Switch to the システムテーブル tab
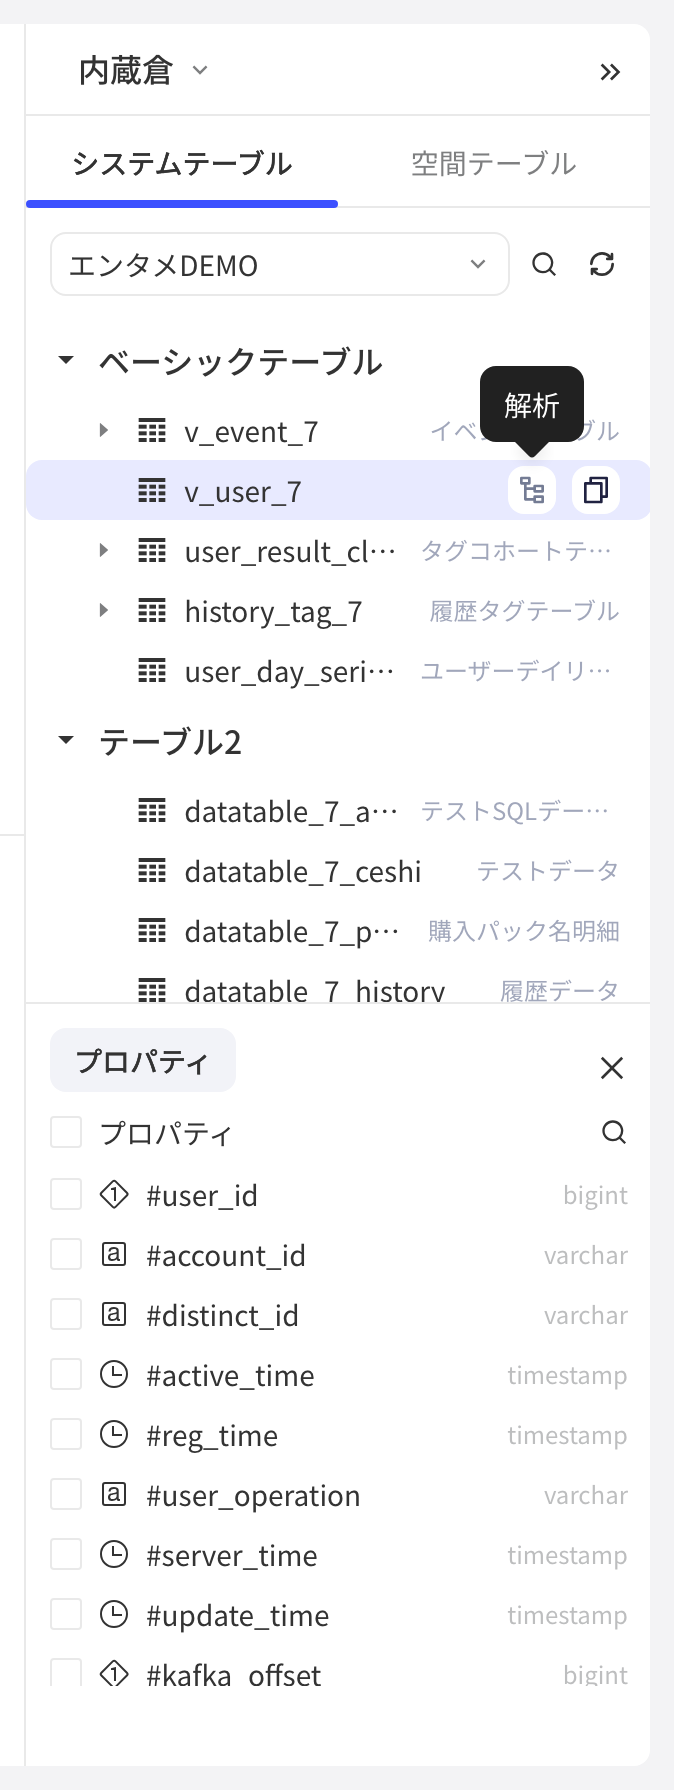This screenshot has height=1790, width=674. pos(182,164)
